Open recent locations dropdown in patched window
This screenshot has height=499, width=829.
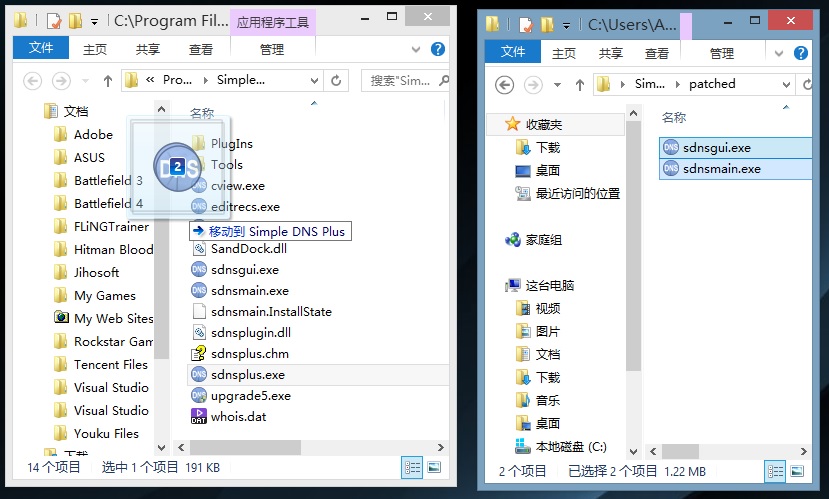(x=557, y=85)
